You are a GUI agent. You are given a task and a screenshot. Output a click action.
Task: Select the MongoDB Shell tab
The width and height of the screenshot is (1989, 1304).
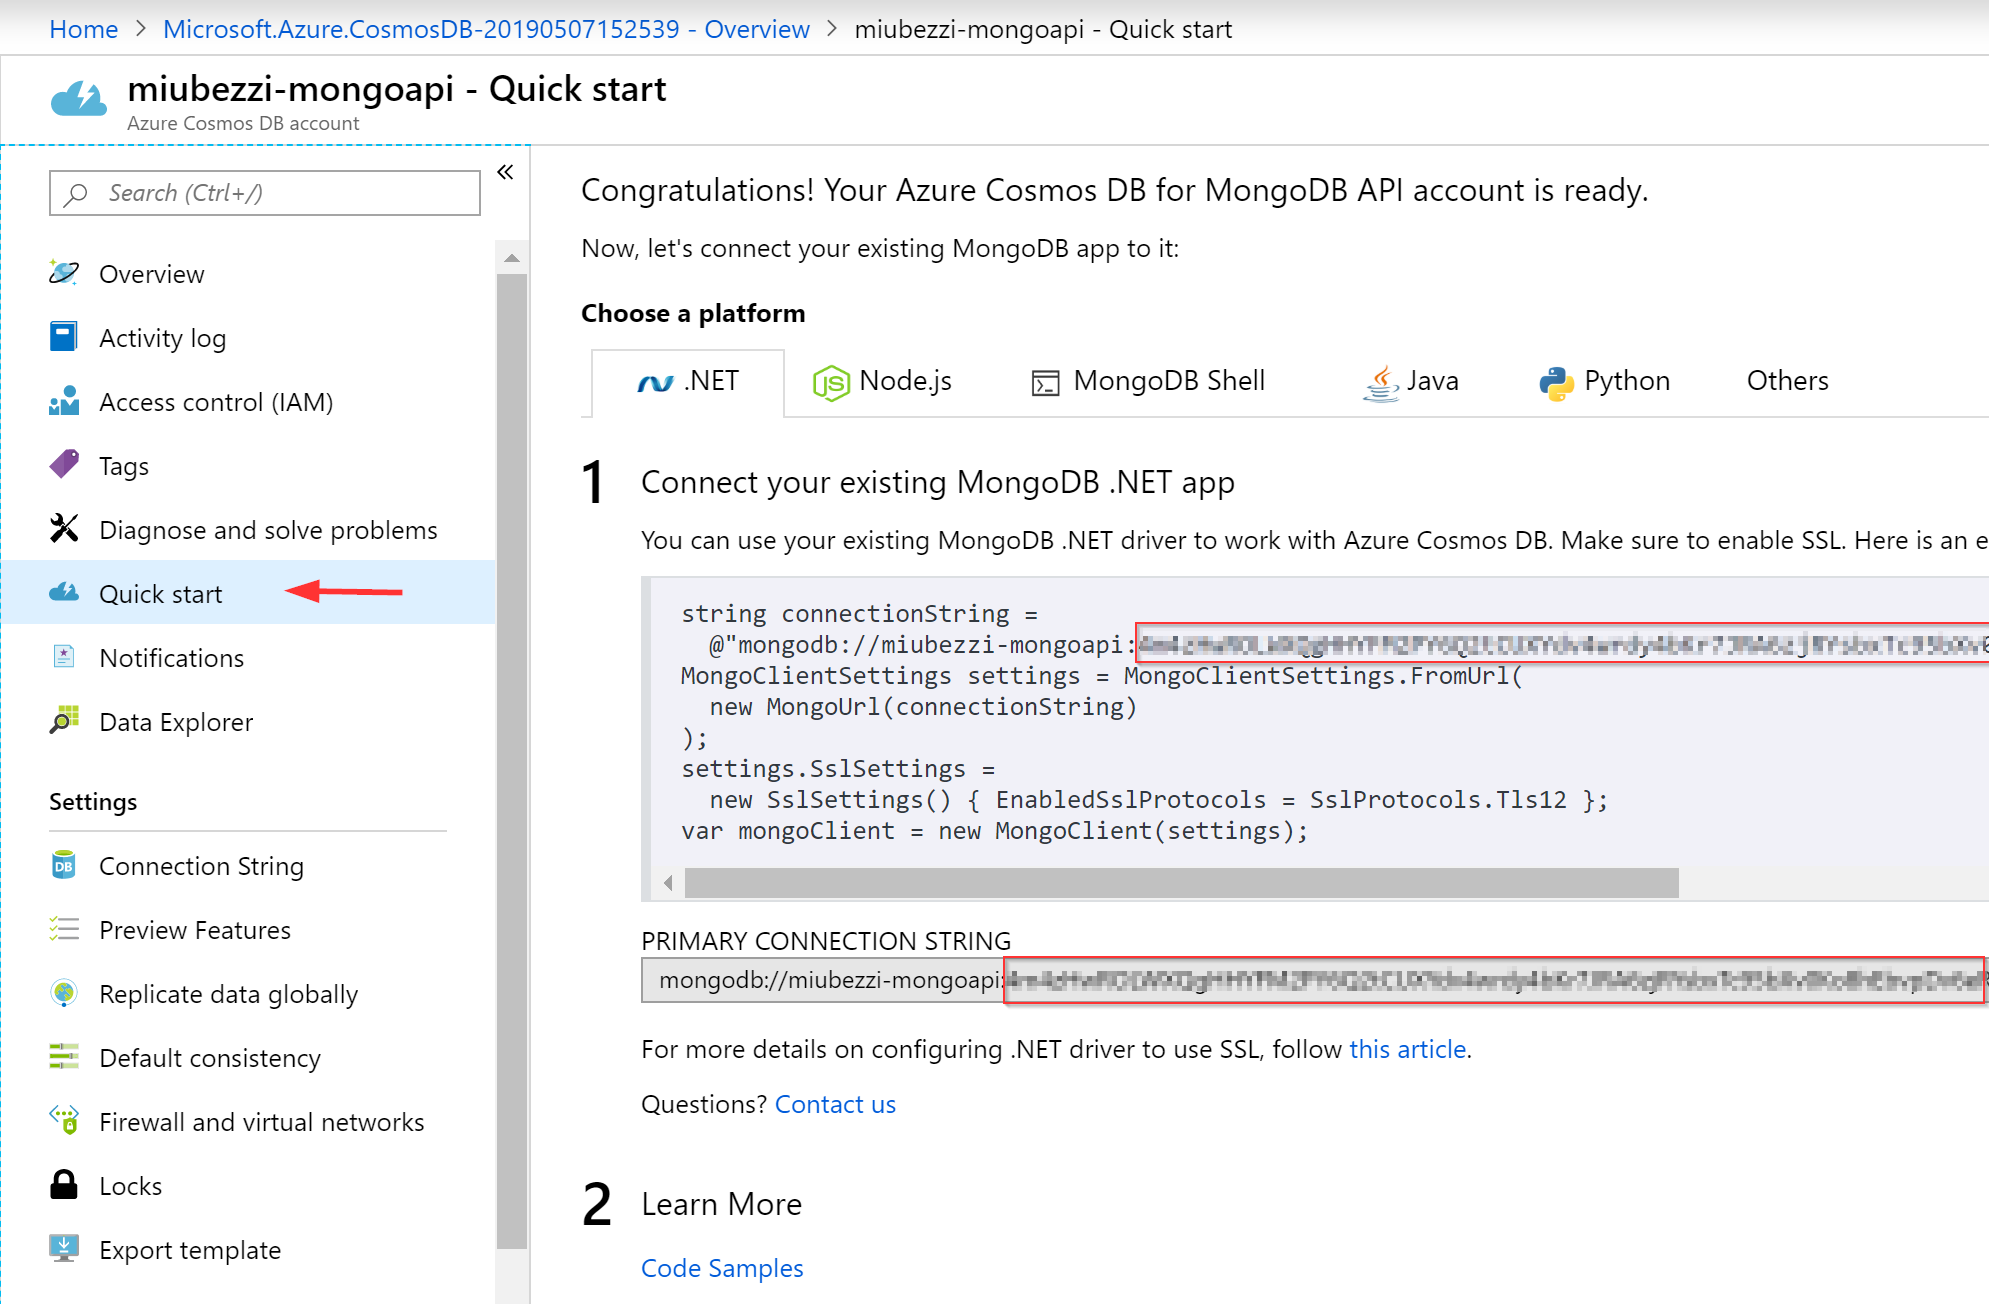coord(1148,381)
